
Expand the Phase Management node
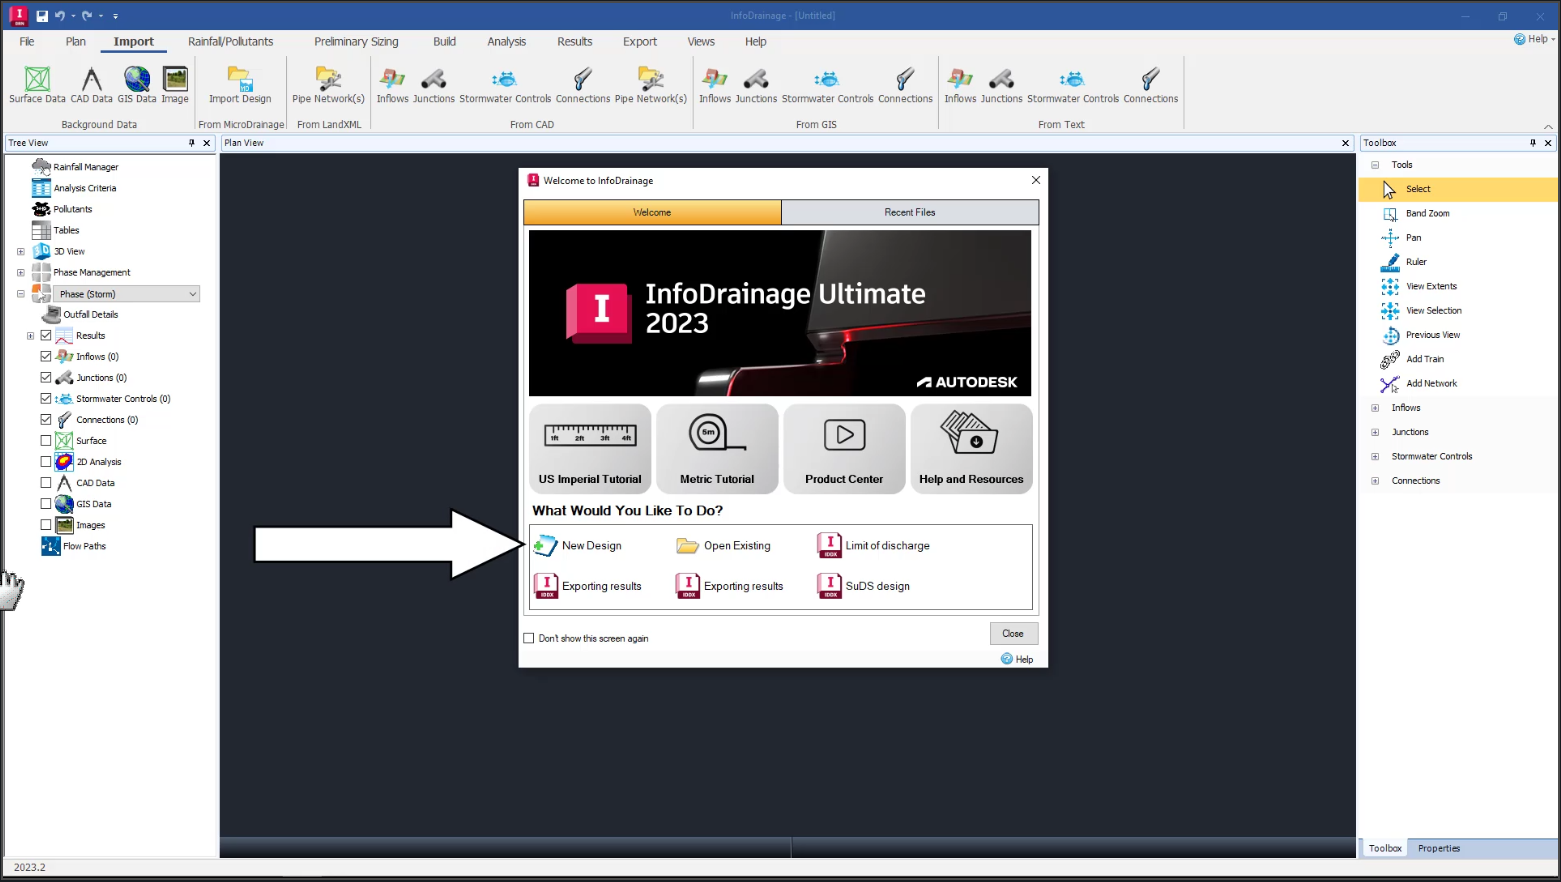(x=21, y=272)
